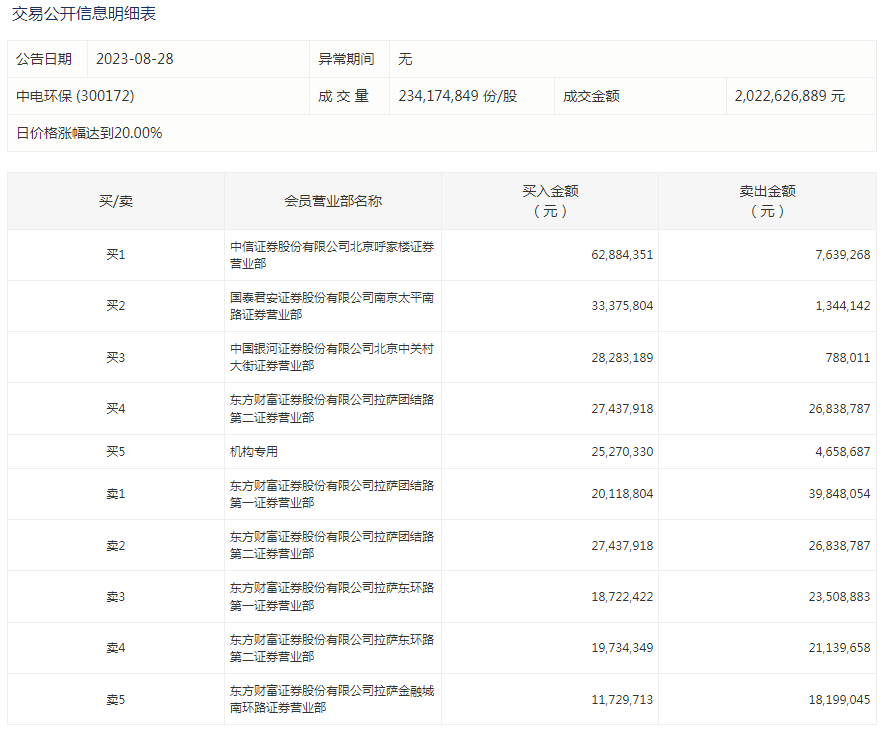Select the 卖2 row label
The height and width of the screenshot is (732, 883).
point(115,546)
